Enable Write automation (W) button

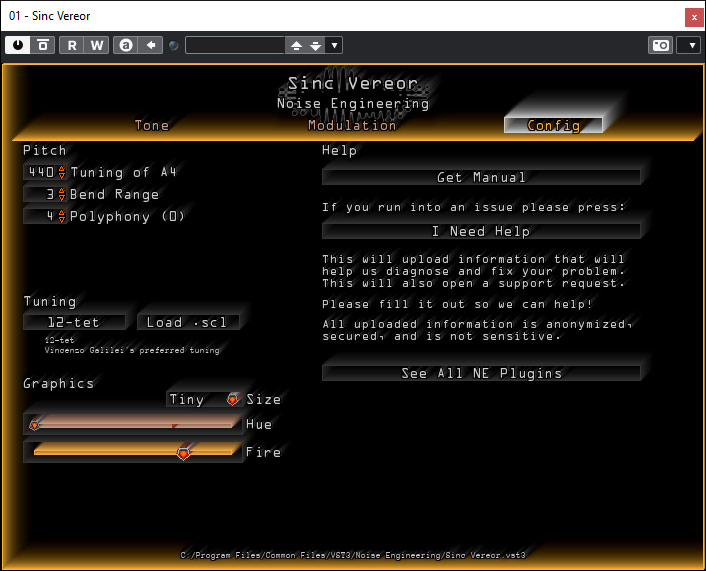click(x=96, y=45)
